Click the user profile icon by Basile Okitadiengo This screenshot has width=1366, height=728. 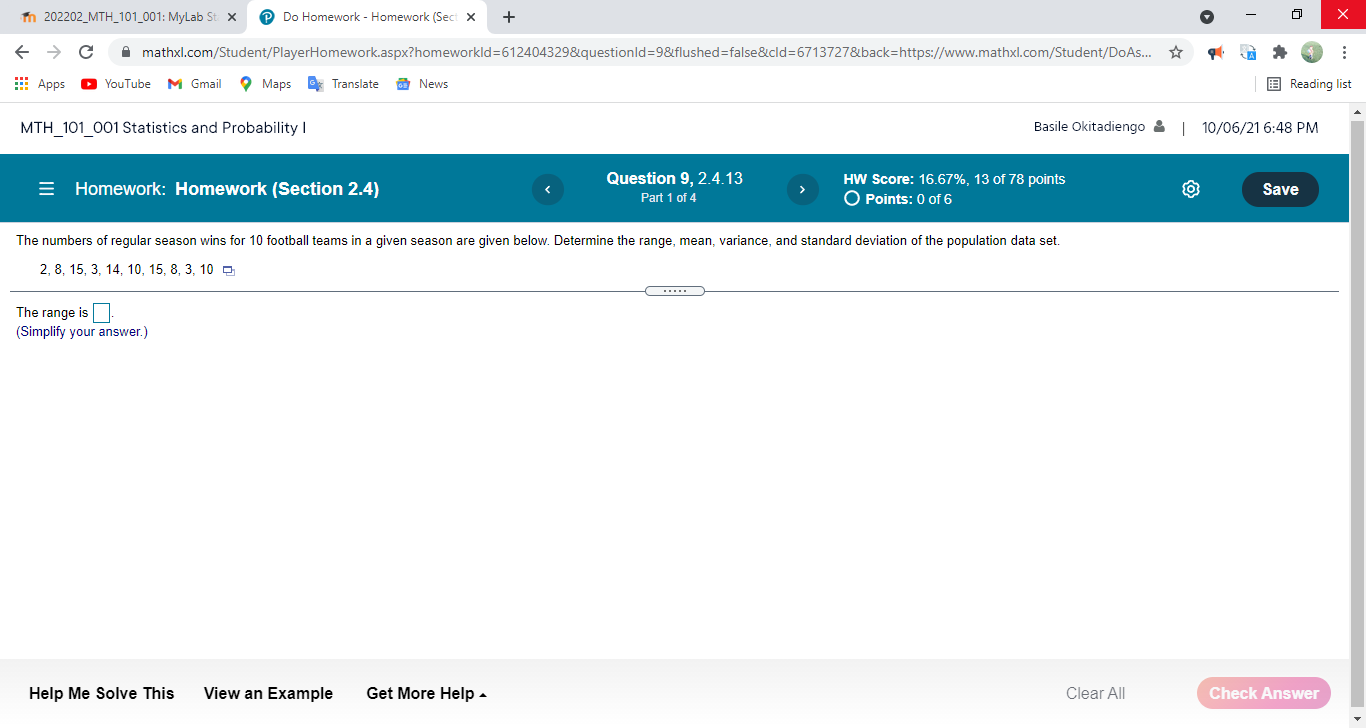click(x=1159, y=127)
